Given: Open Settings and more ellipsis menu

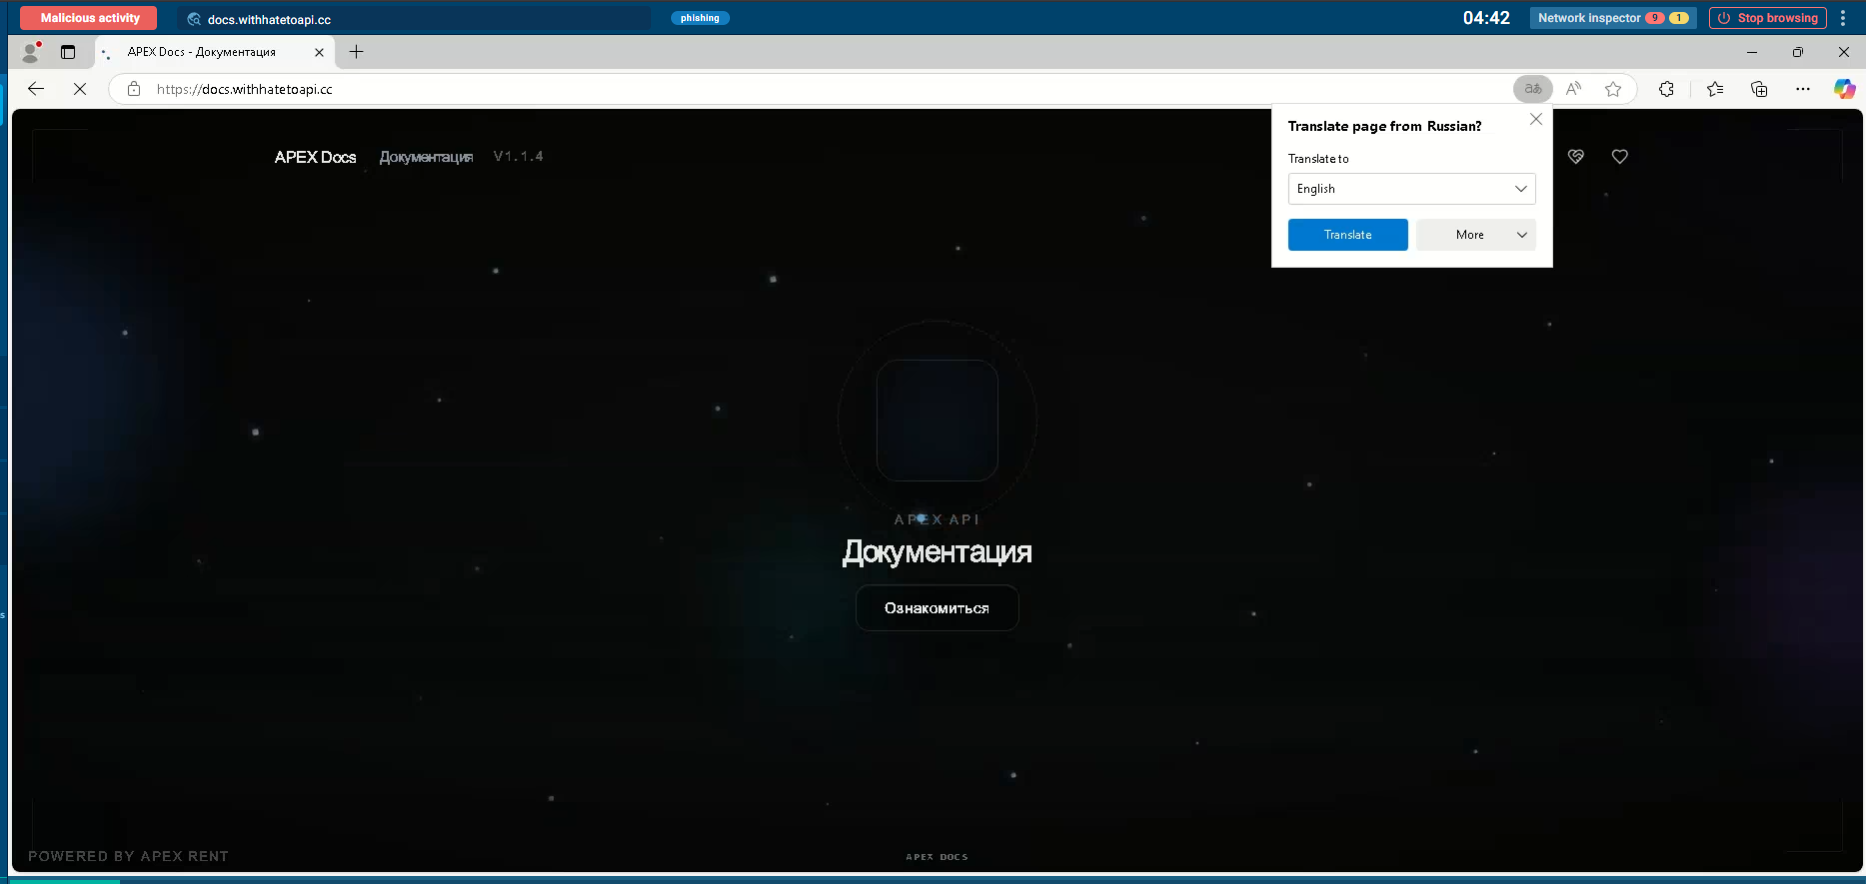Looking at the screenshot, I should click(1803, 89).
